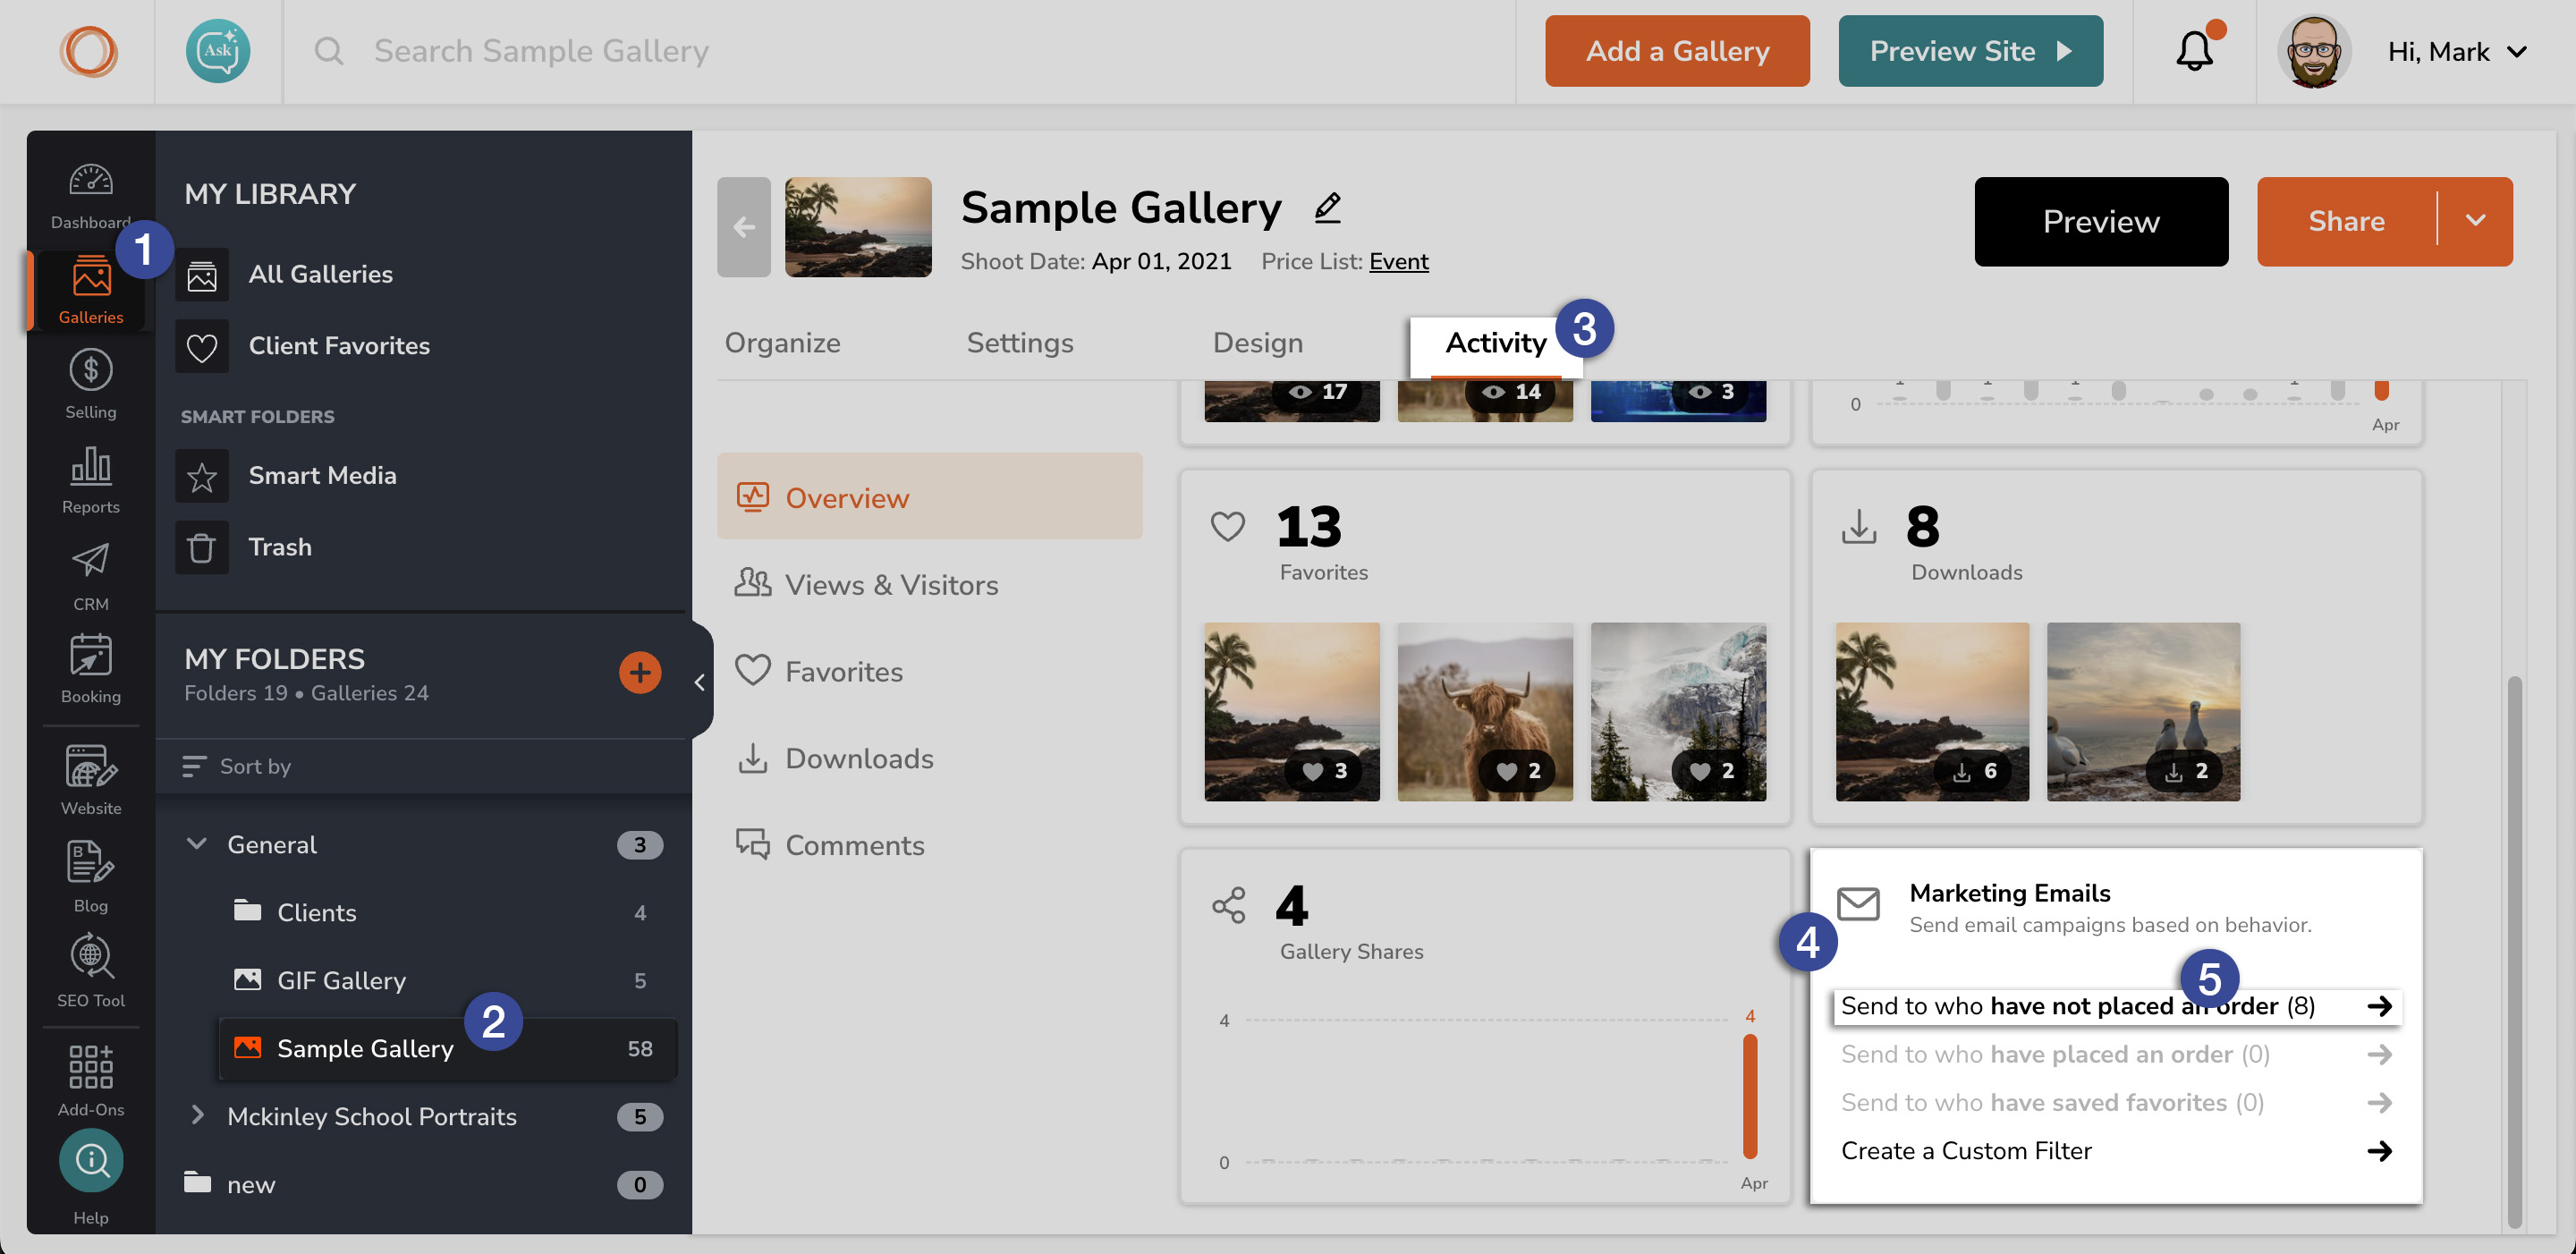Click the pencil icon to rename Sample Gallery
The width and height of the screenshot is (2576, 1254).
[1327, 207]
